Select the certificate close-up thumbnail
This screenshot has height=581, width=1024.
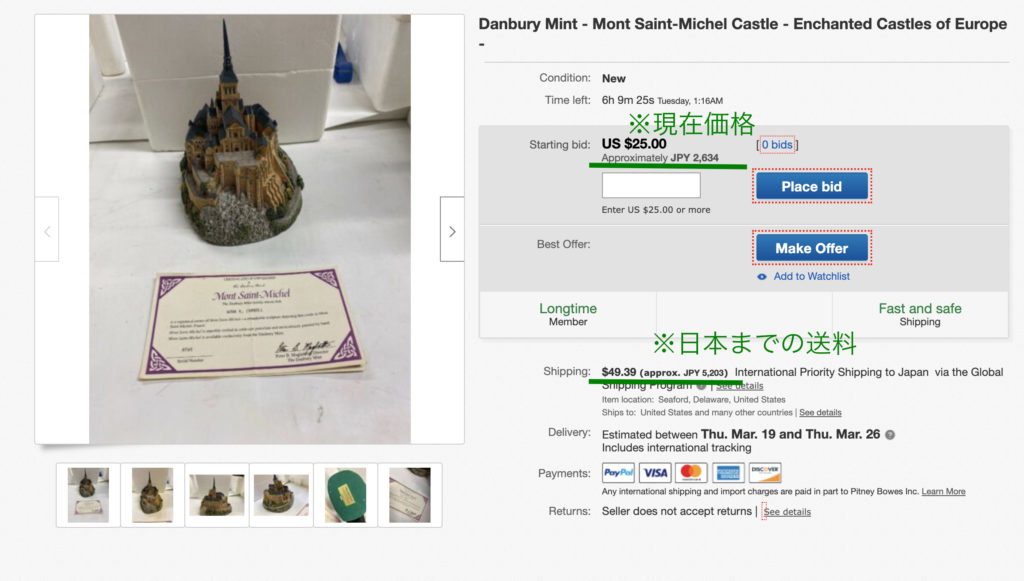coord(409,495)
